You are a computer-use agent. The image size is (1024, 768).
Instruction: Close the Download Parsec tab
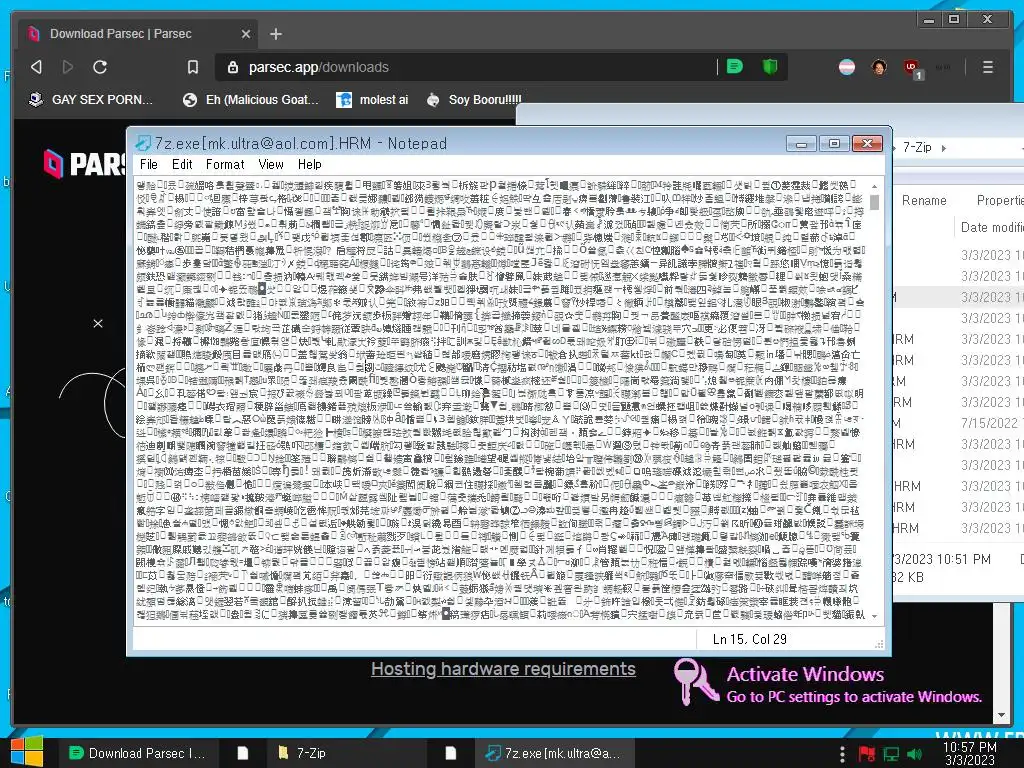(x=246, y=34)
